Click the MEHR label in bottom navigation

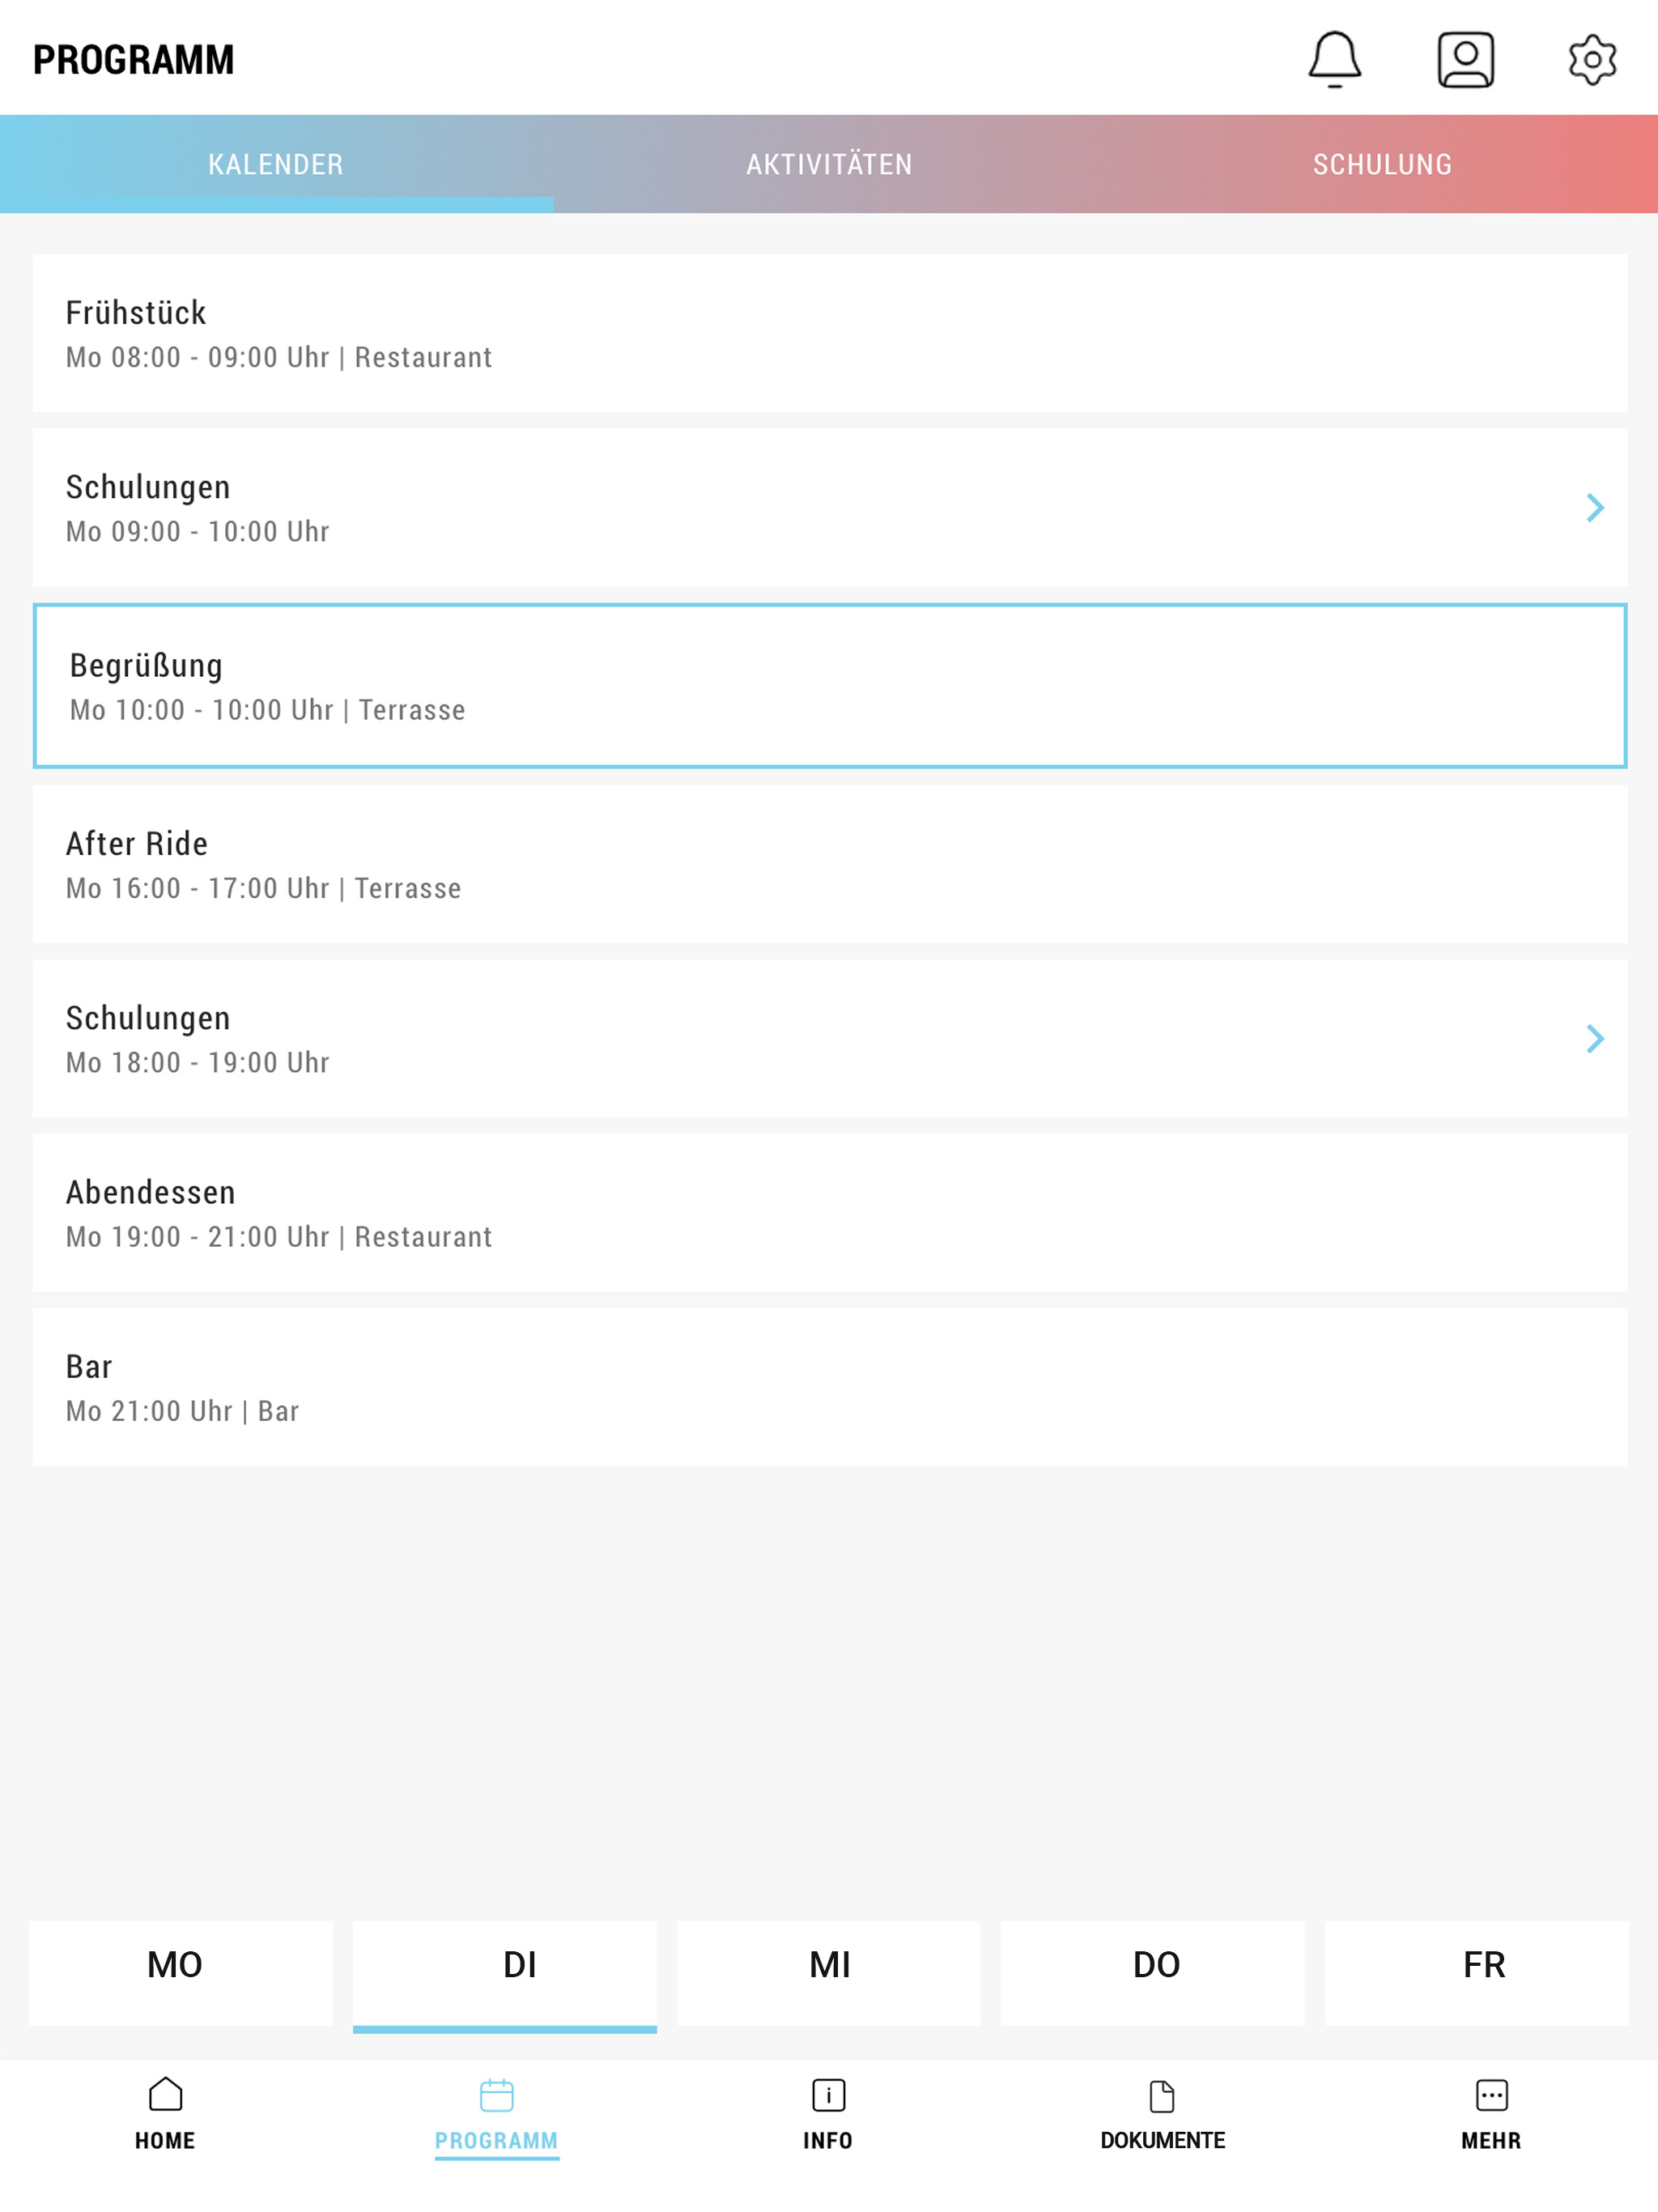pyautogui.click(x=1491, y=2141)
